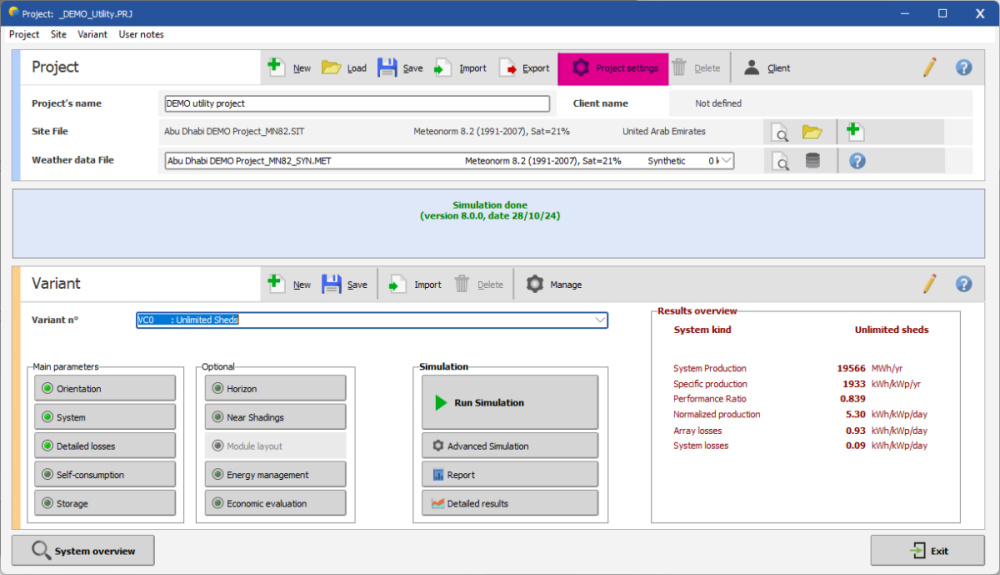Expand the Variant number dropdown

(599, 320)
